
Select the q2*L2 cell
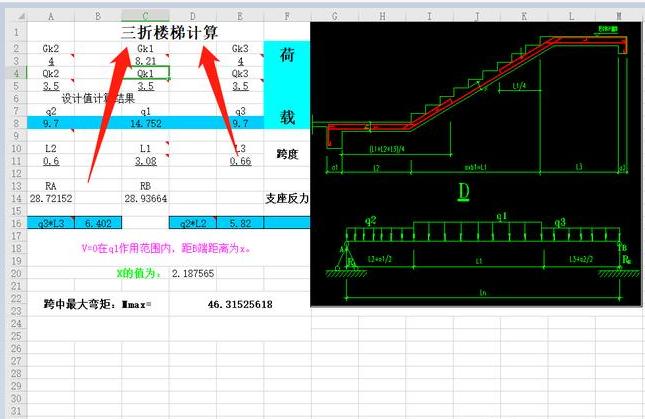[x=193, y=223]
